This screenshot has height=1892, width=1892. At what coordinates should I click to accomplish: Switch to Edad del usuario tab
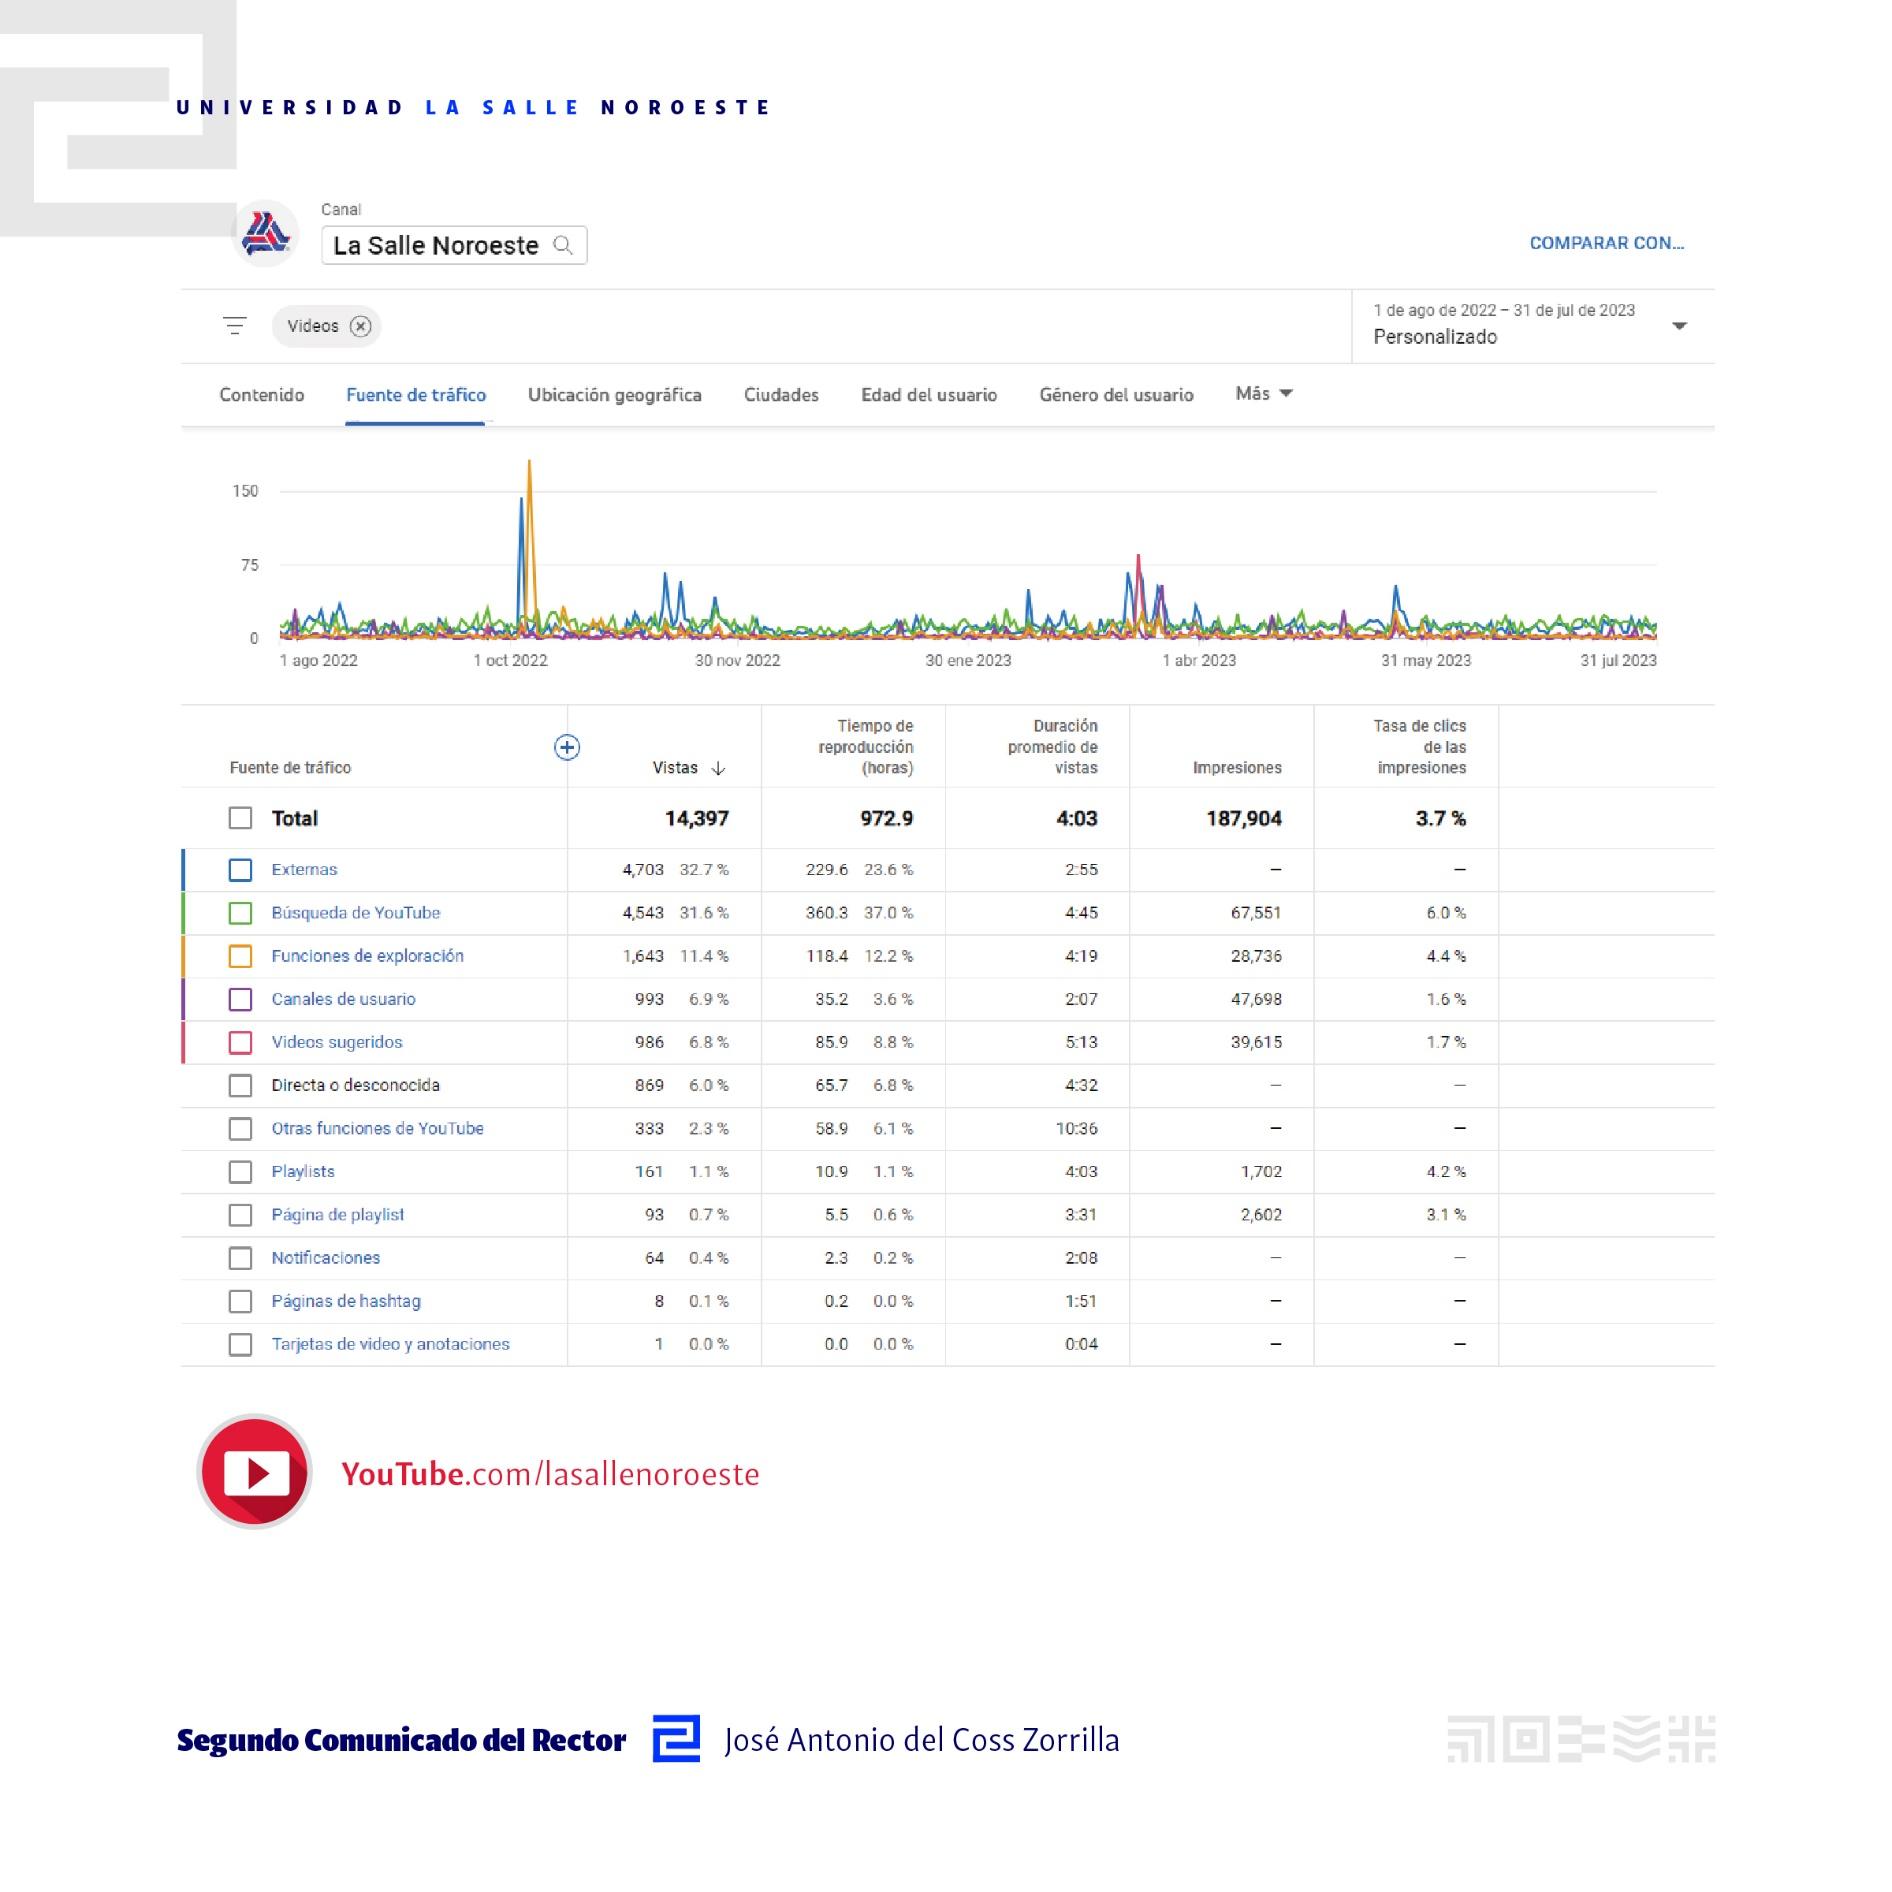929,395
